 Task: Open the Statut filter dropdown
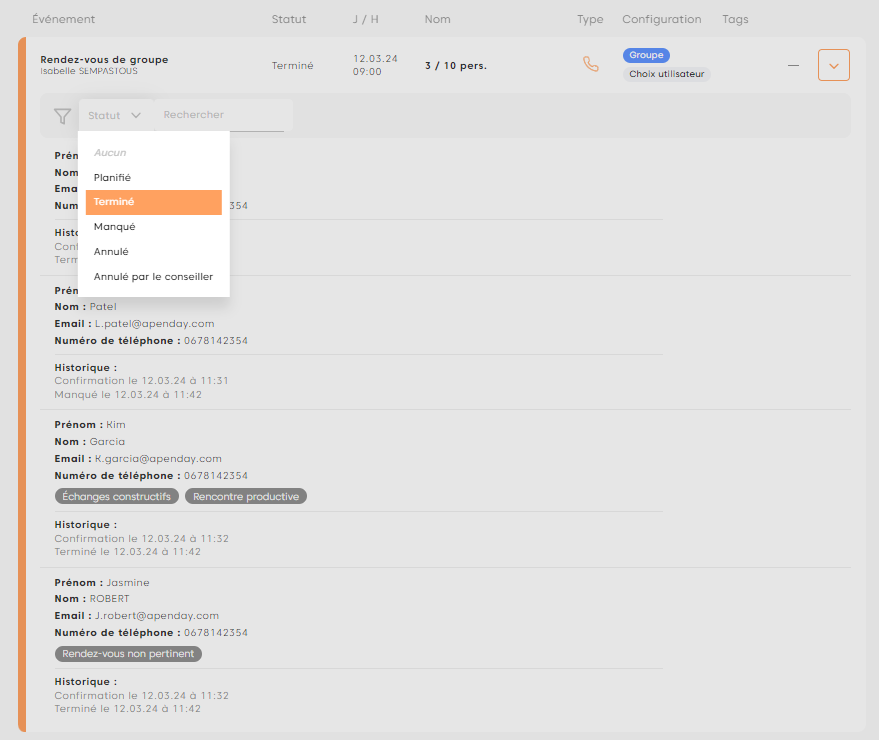click(115, 116)
